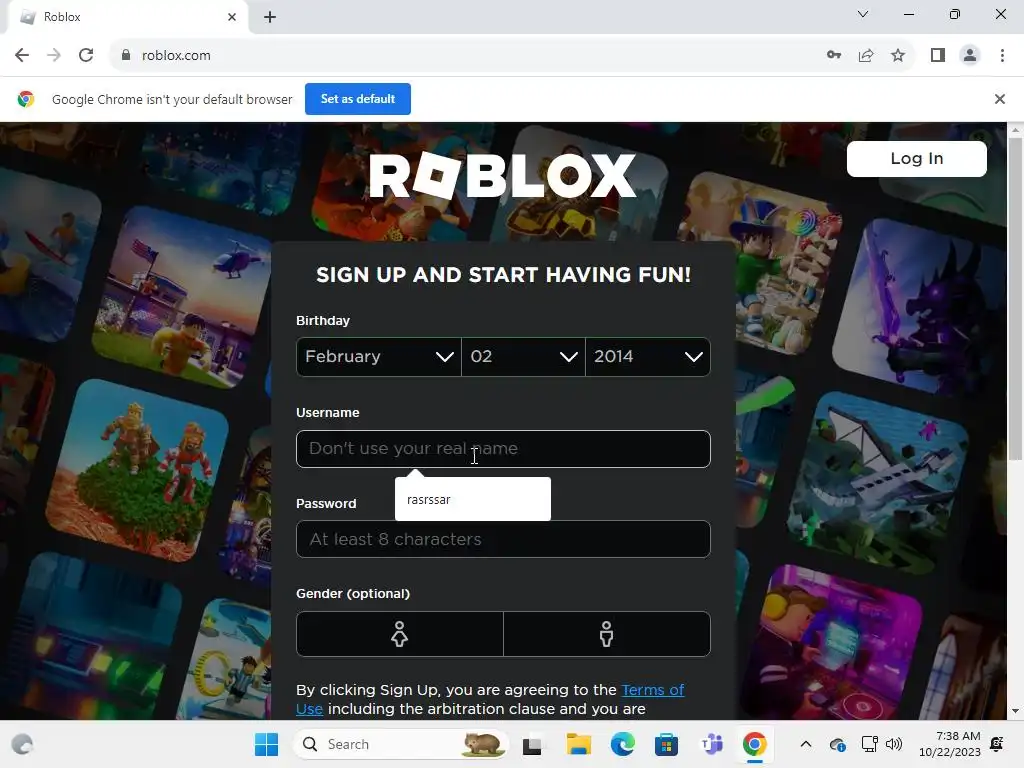Share this page via share icon
This screenshot has height=768, width=1024.
tap(866, 56)
